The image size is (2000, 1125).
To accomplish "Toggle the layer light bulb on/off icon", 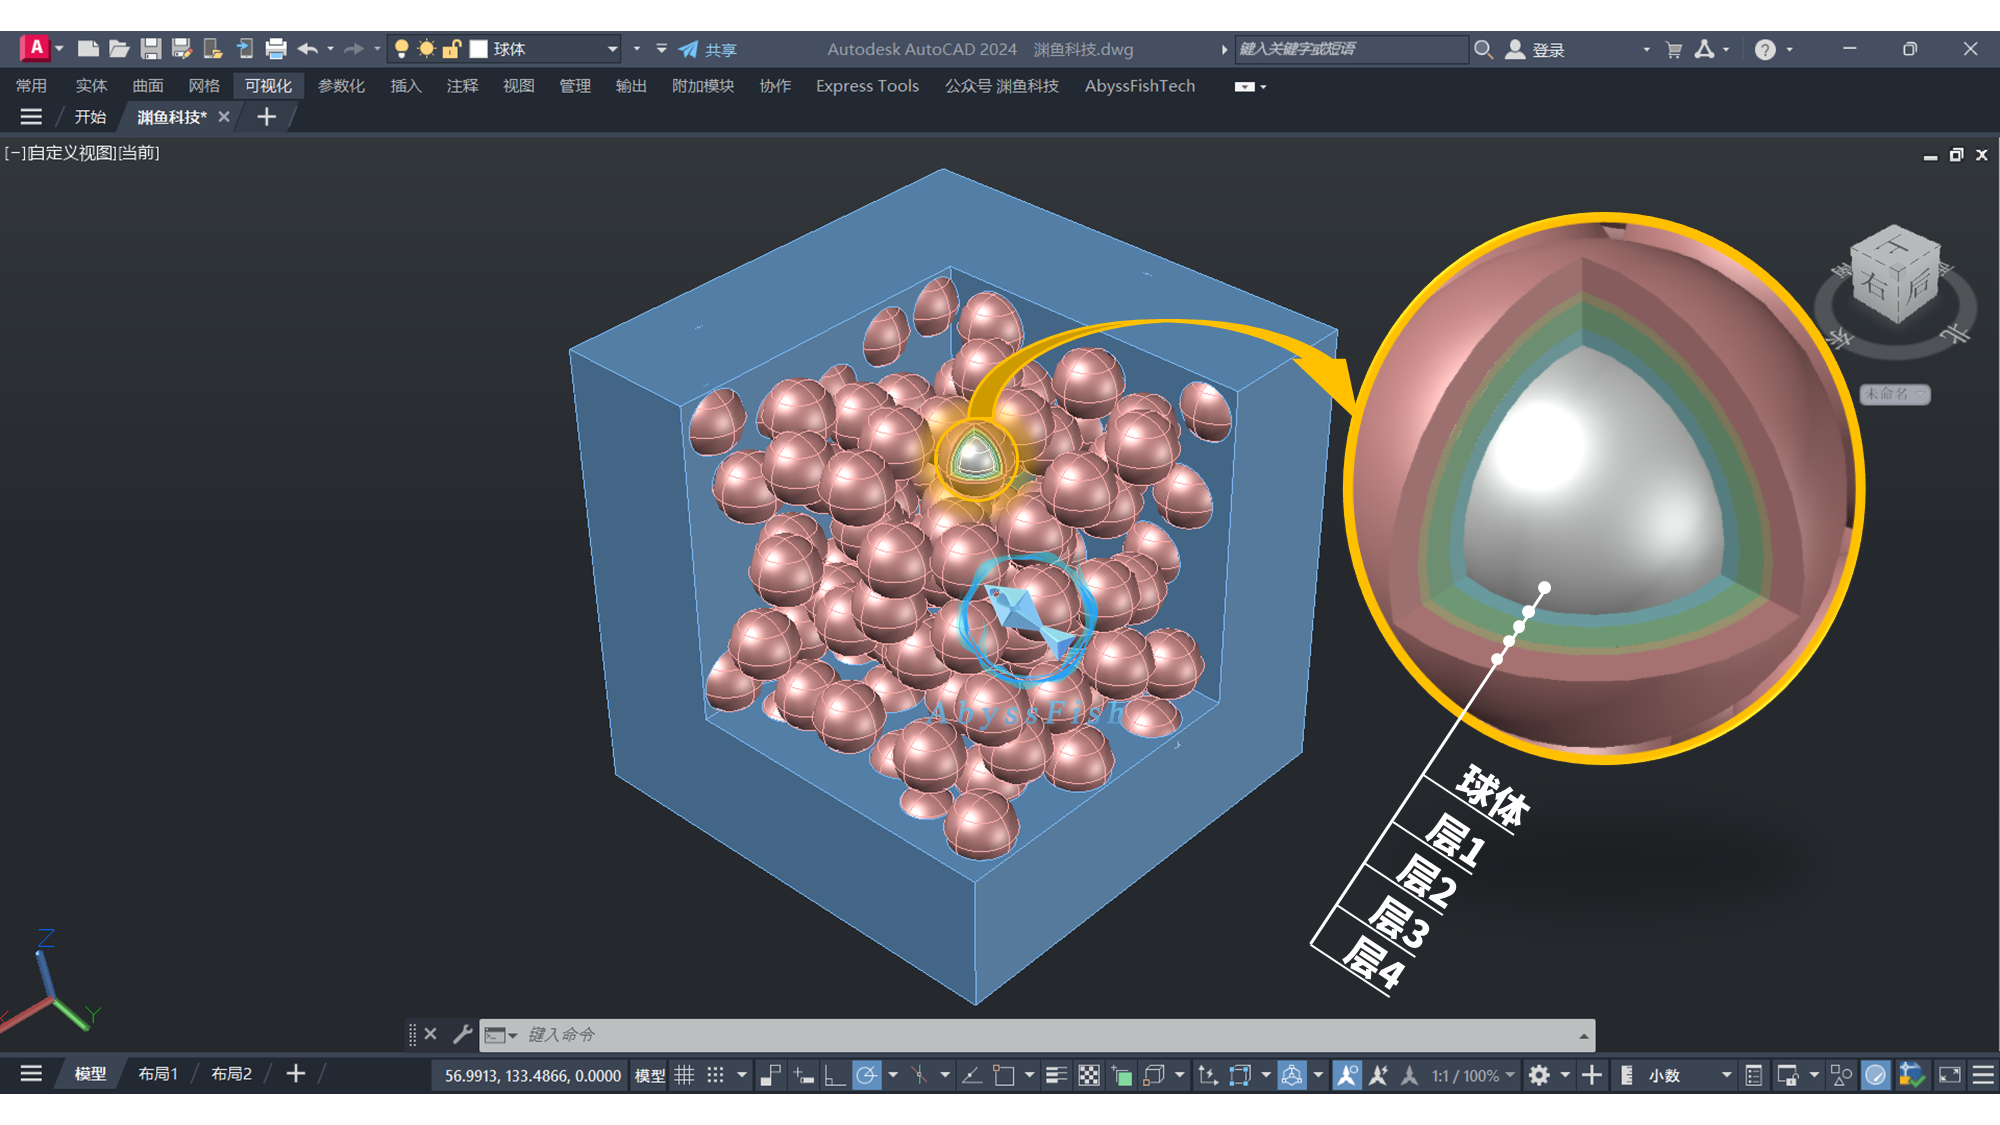I will point(401,48).
